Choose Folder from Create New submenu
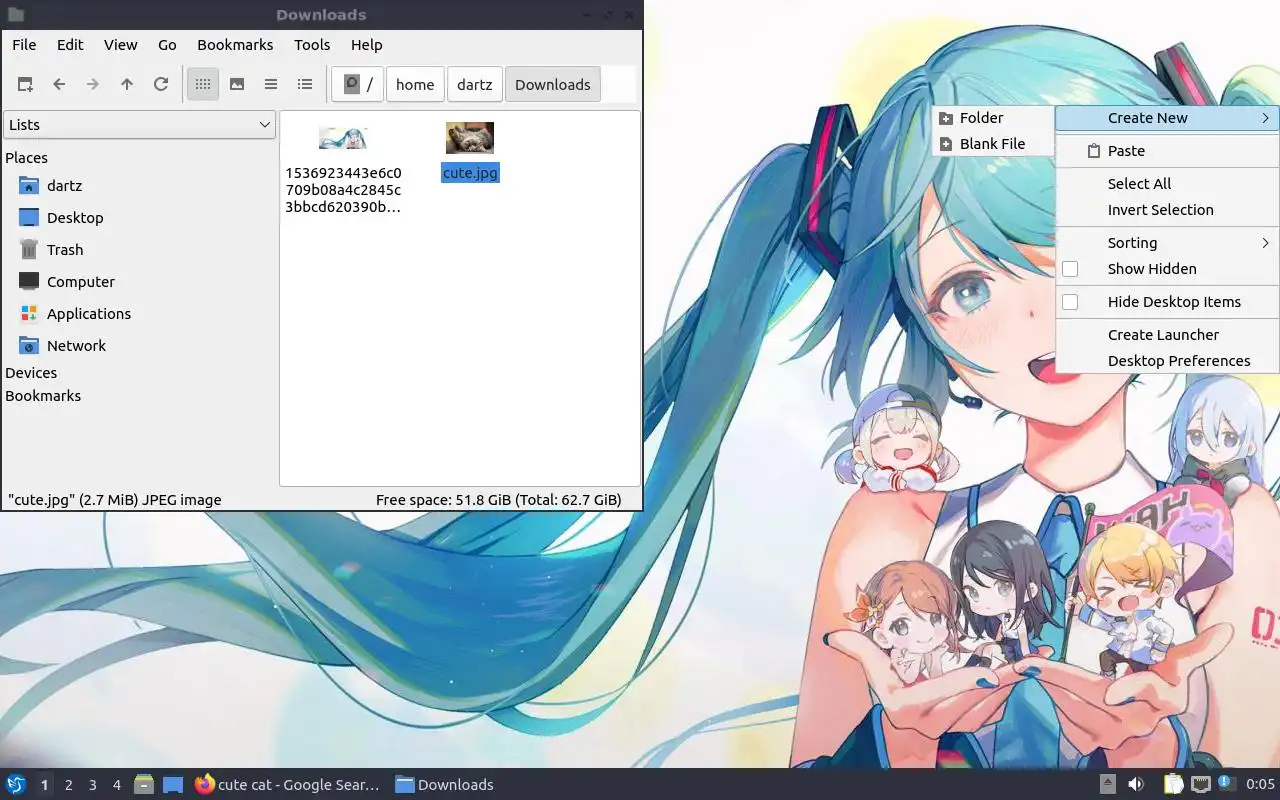The height and width of the screenshot is (800, 1280). pyautogui.click(x=992, y=118)
